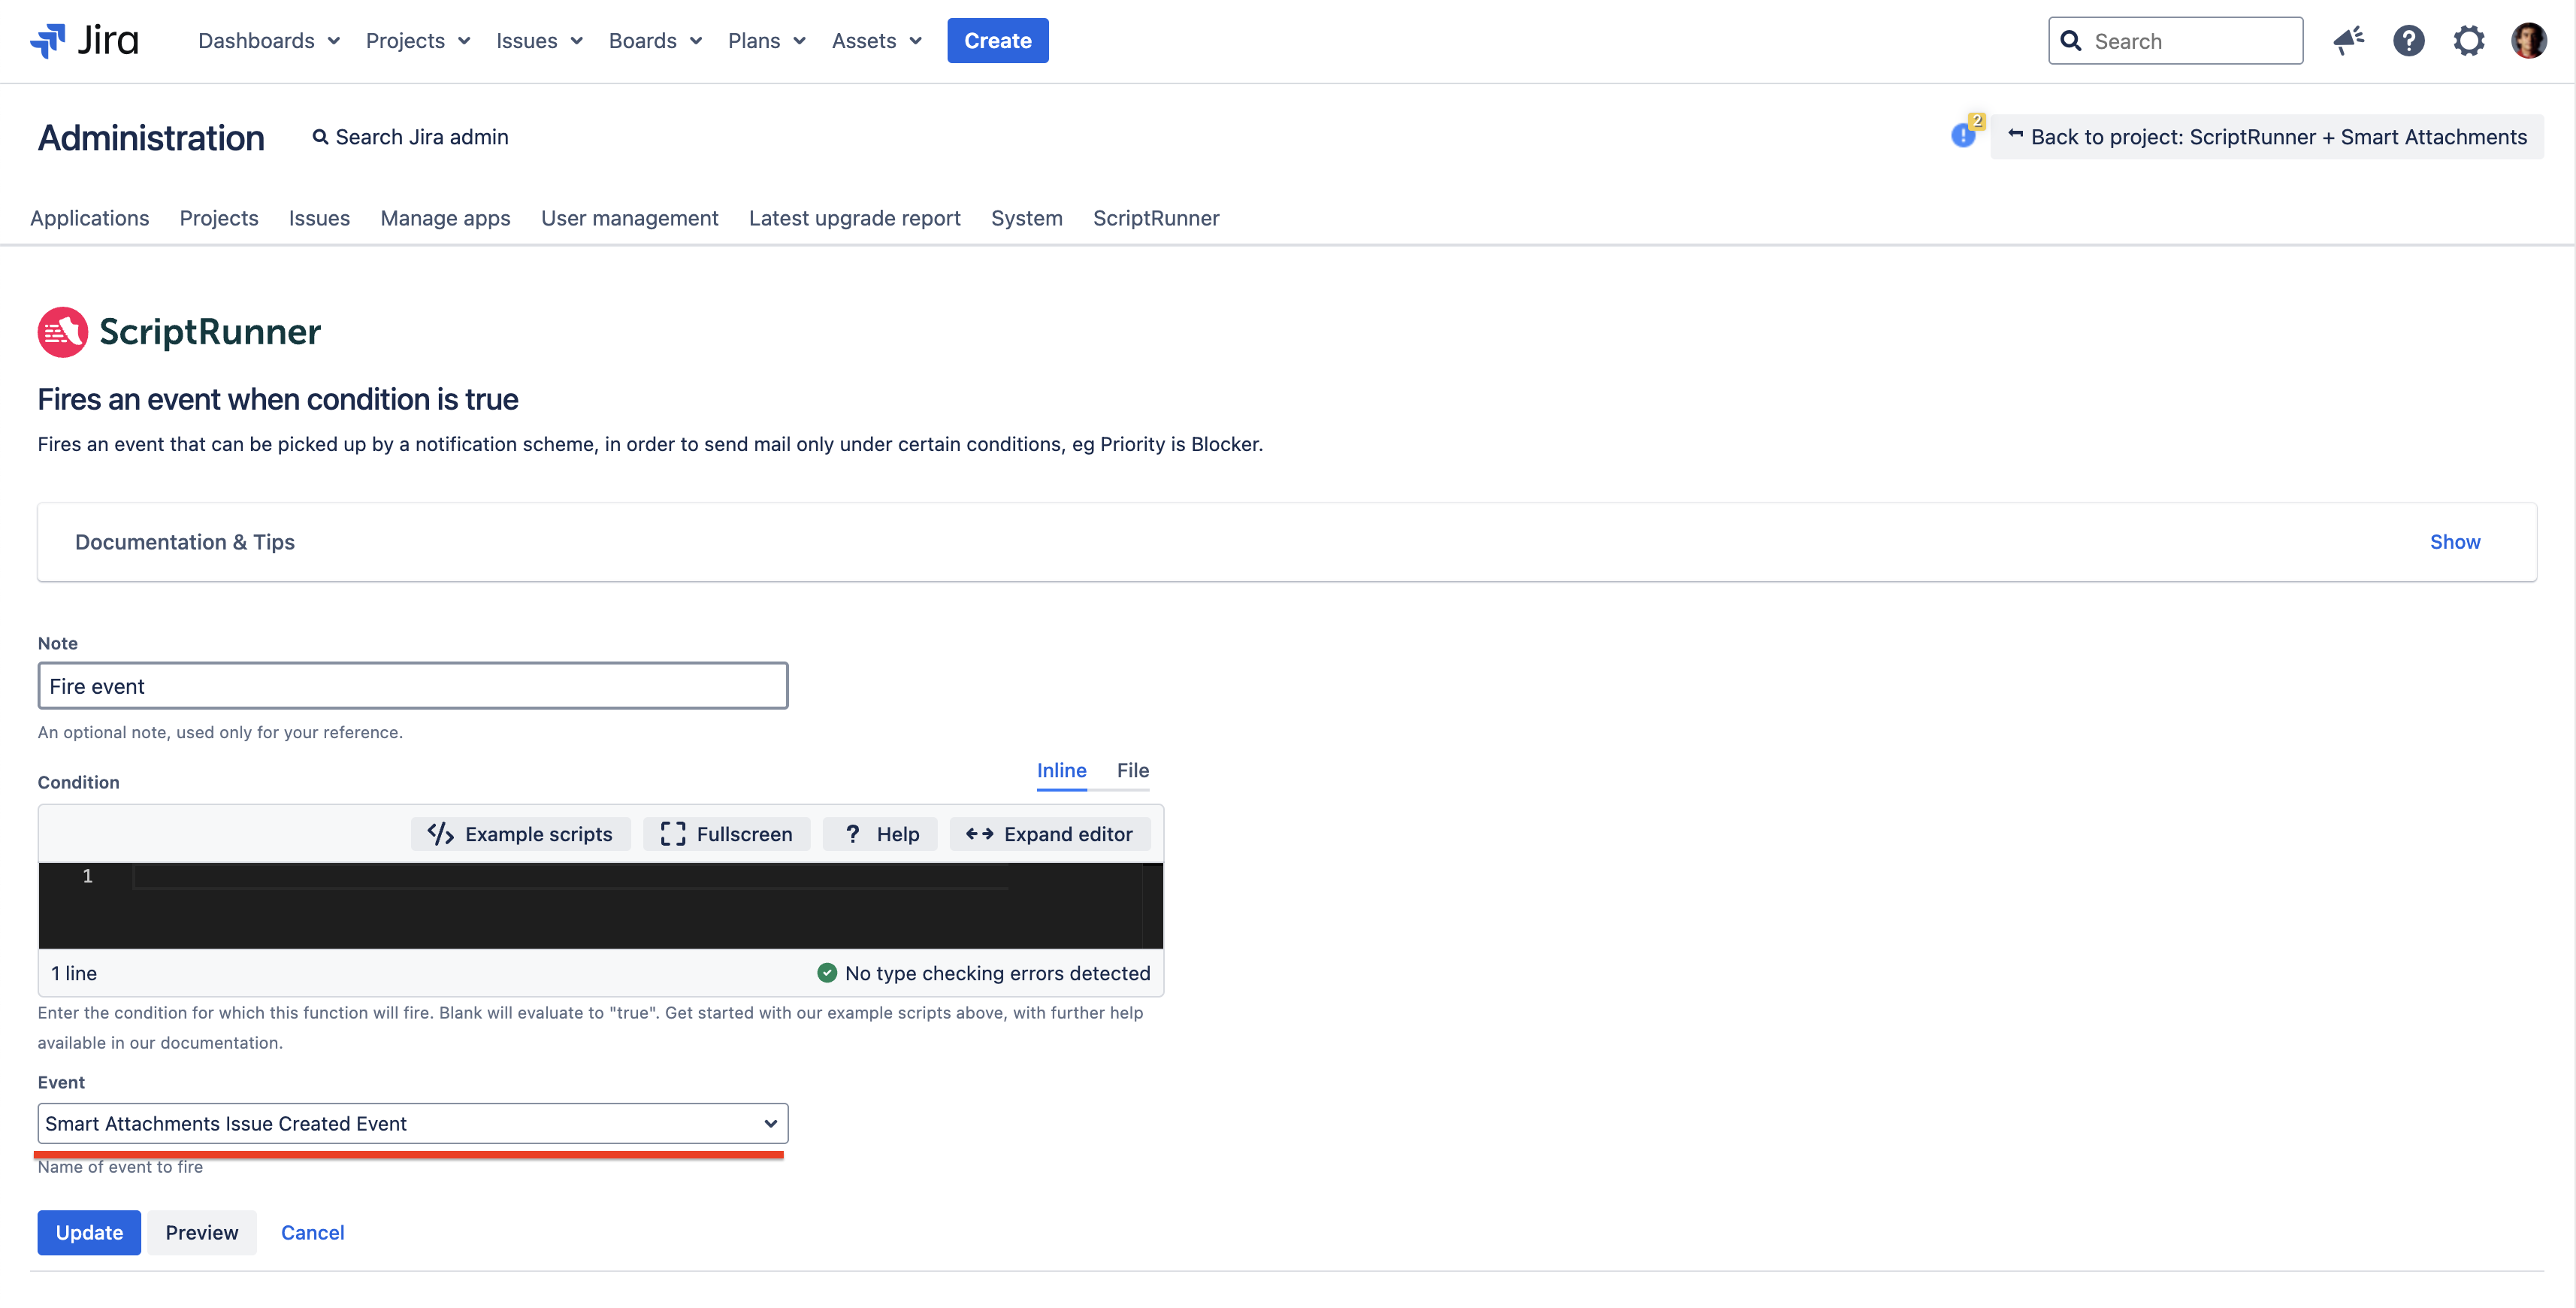
Task: Expand the Plans menu
Action: click(x=766, y=41)
